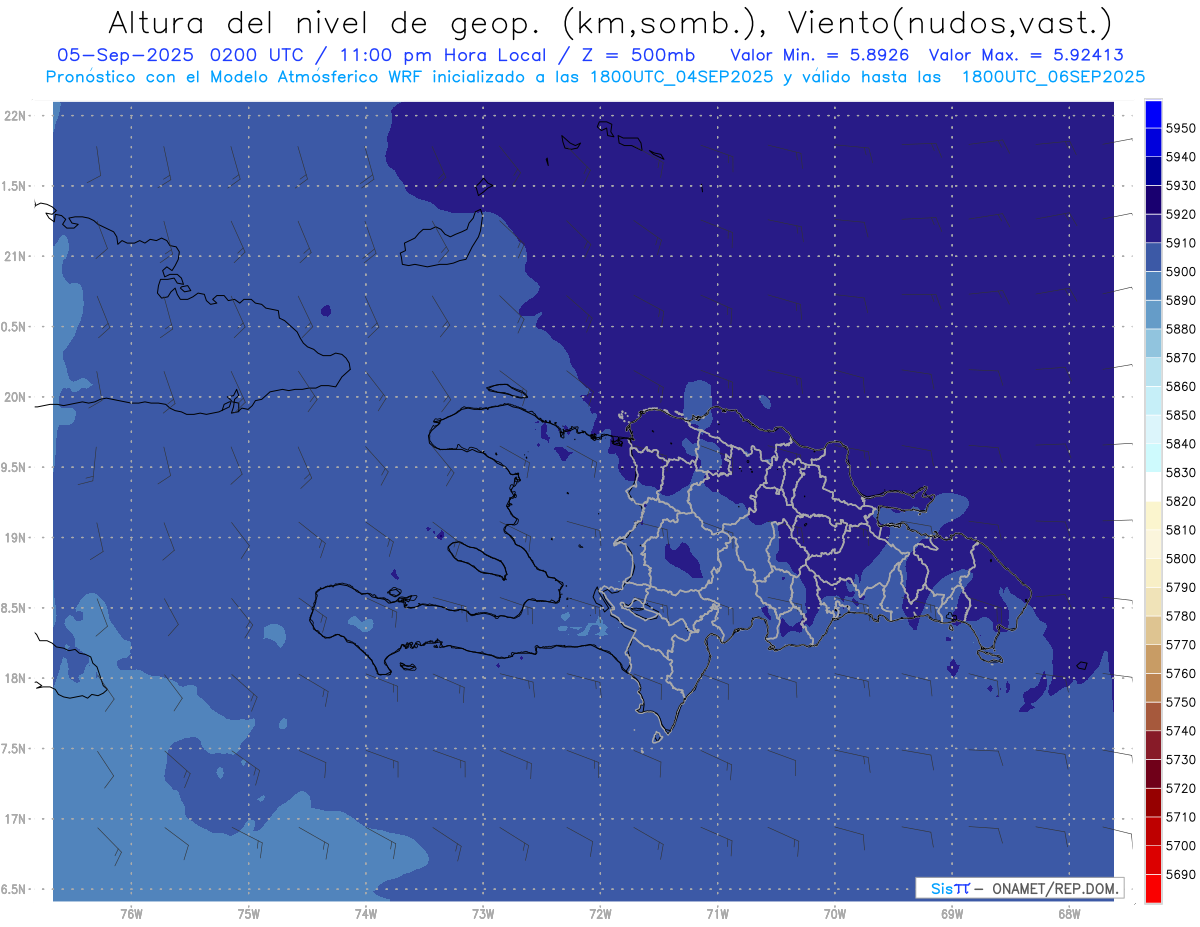Click the 5820 colorbar value

(1180, 501)
